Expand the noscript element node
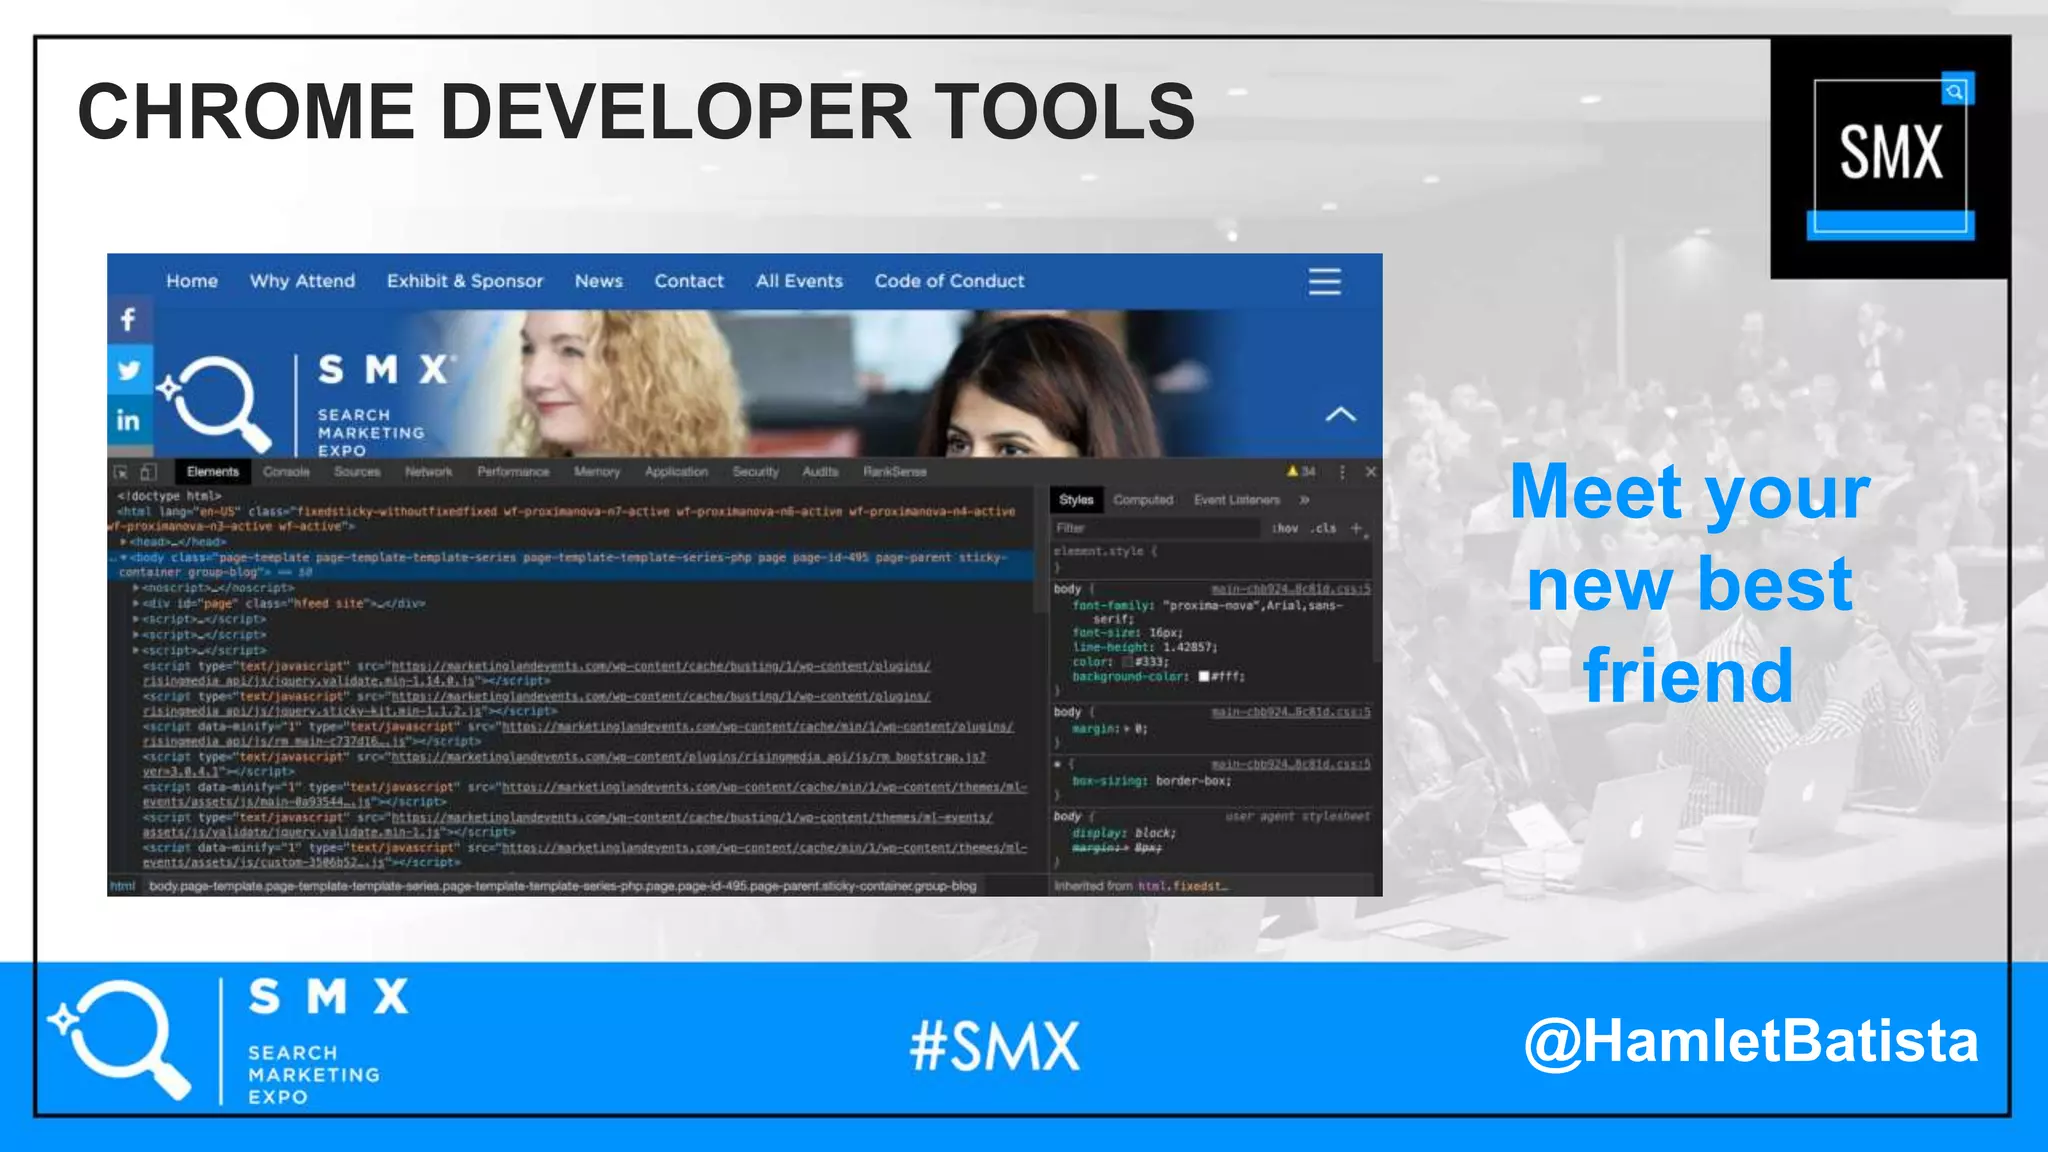 (x=136, y=588)
